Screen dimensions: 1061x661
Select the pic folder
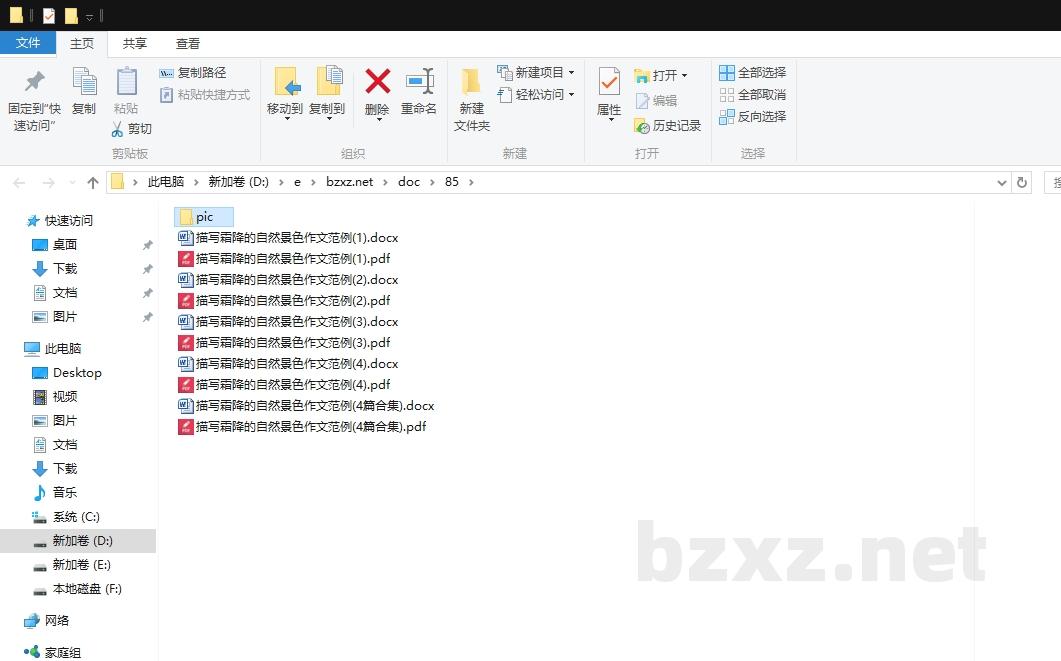204,217
